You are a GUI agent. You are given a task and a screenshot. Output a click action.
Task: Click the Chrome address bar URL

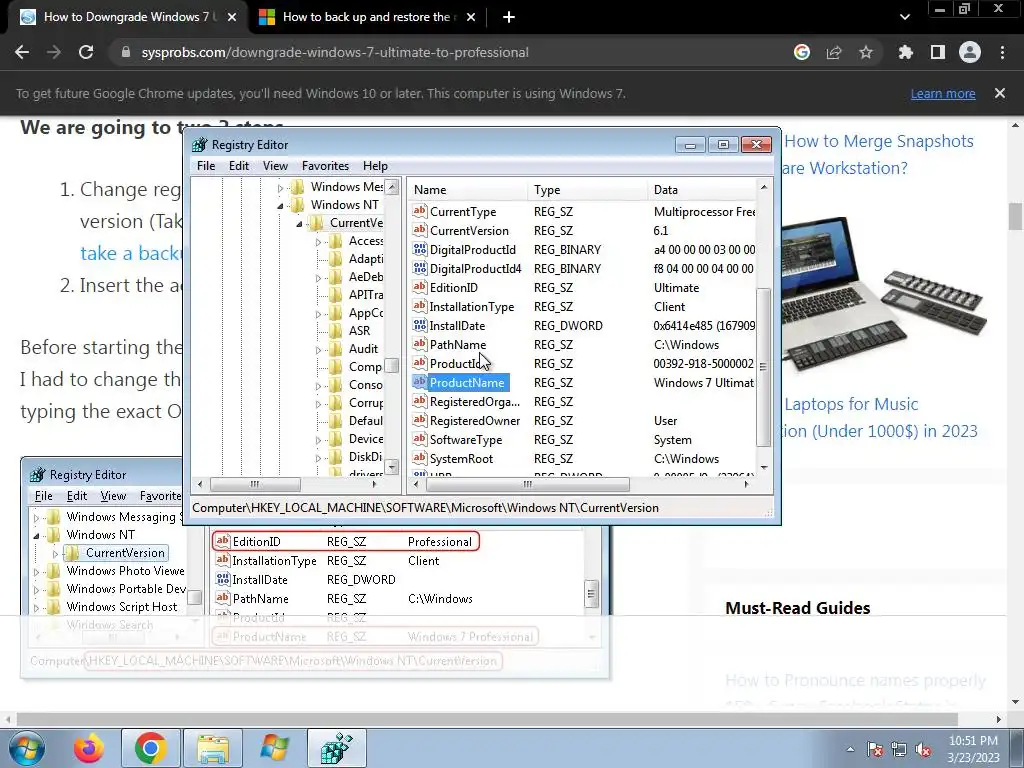click(x=335, y=52)
